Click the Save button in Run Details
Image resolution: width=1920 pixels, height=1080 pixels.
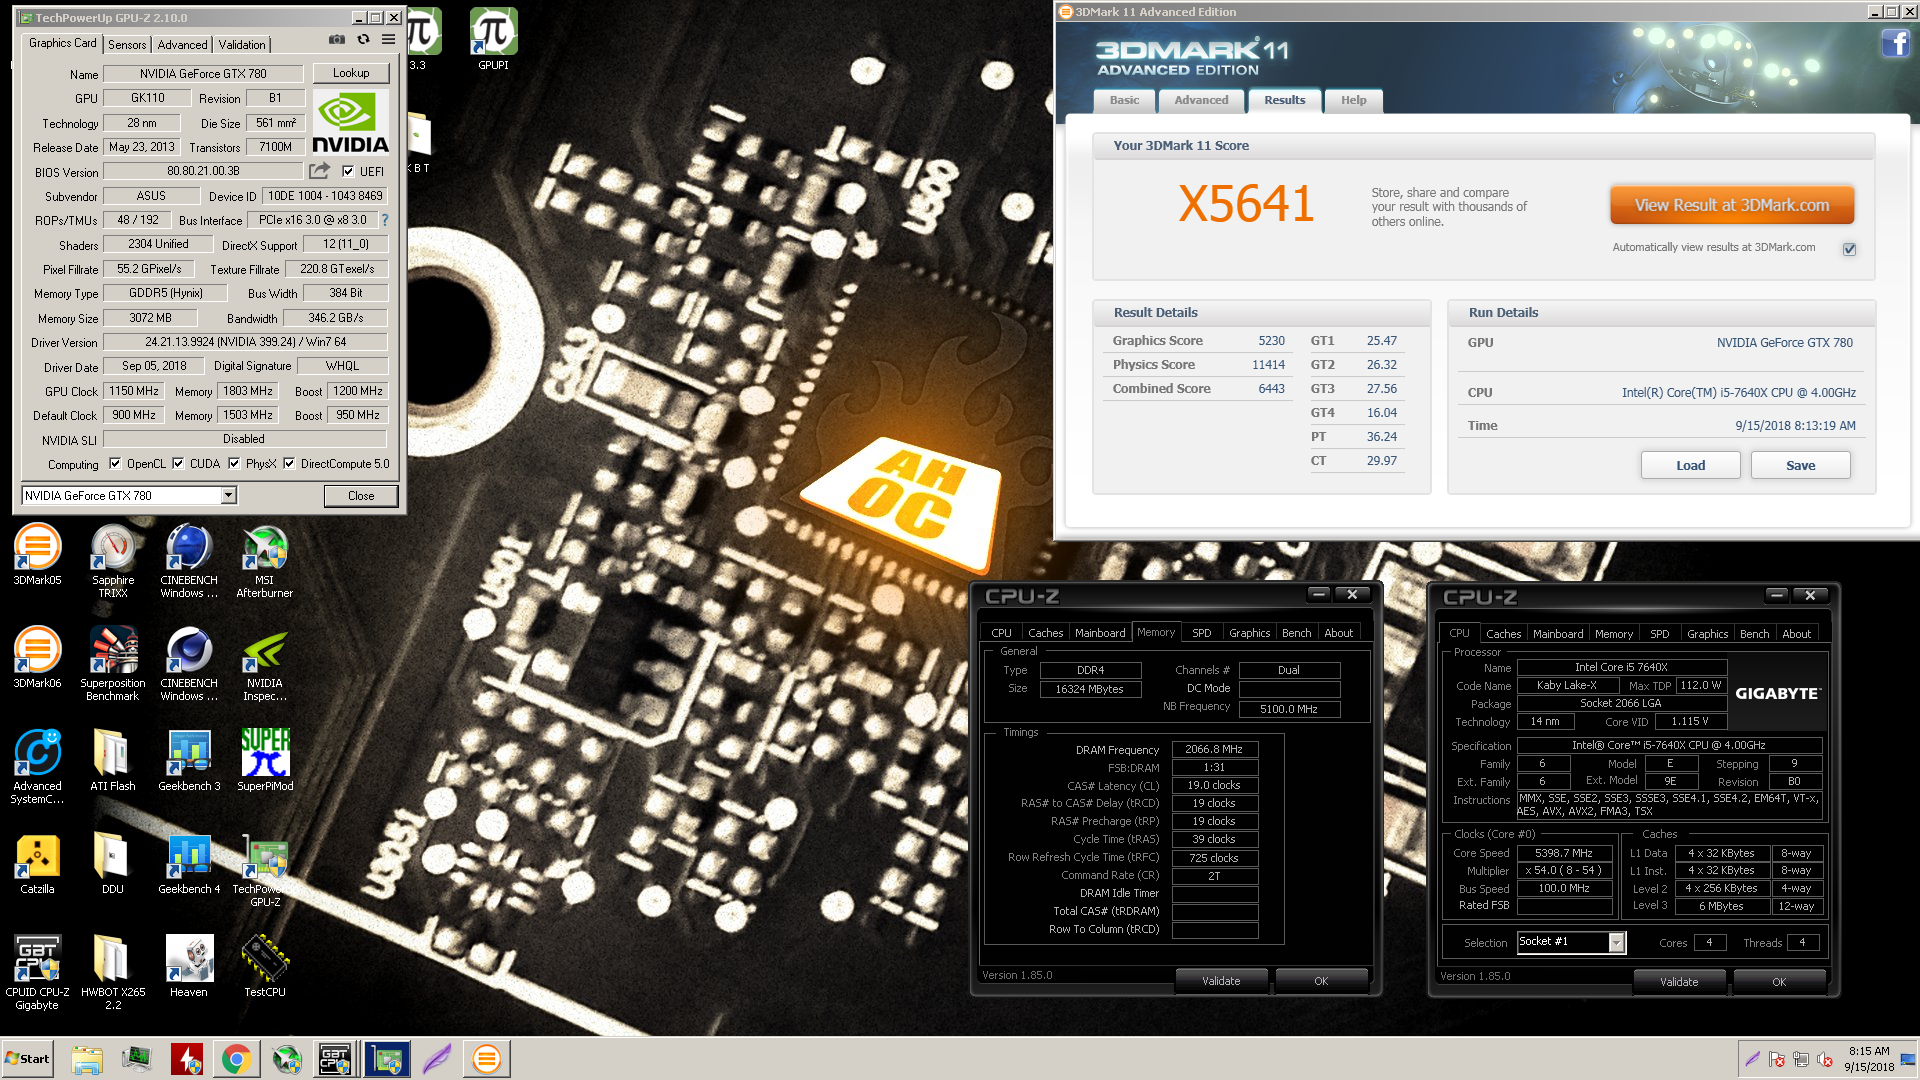[1800, 465]
